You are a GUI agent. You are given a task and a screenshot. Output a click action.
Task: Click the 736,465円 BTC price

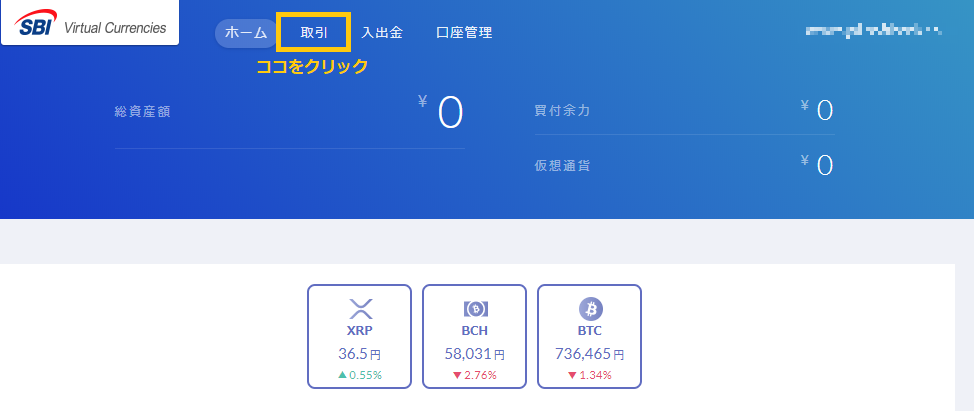pos(589,355)
